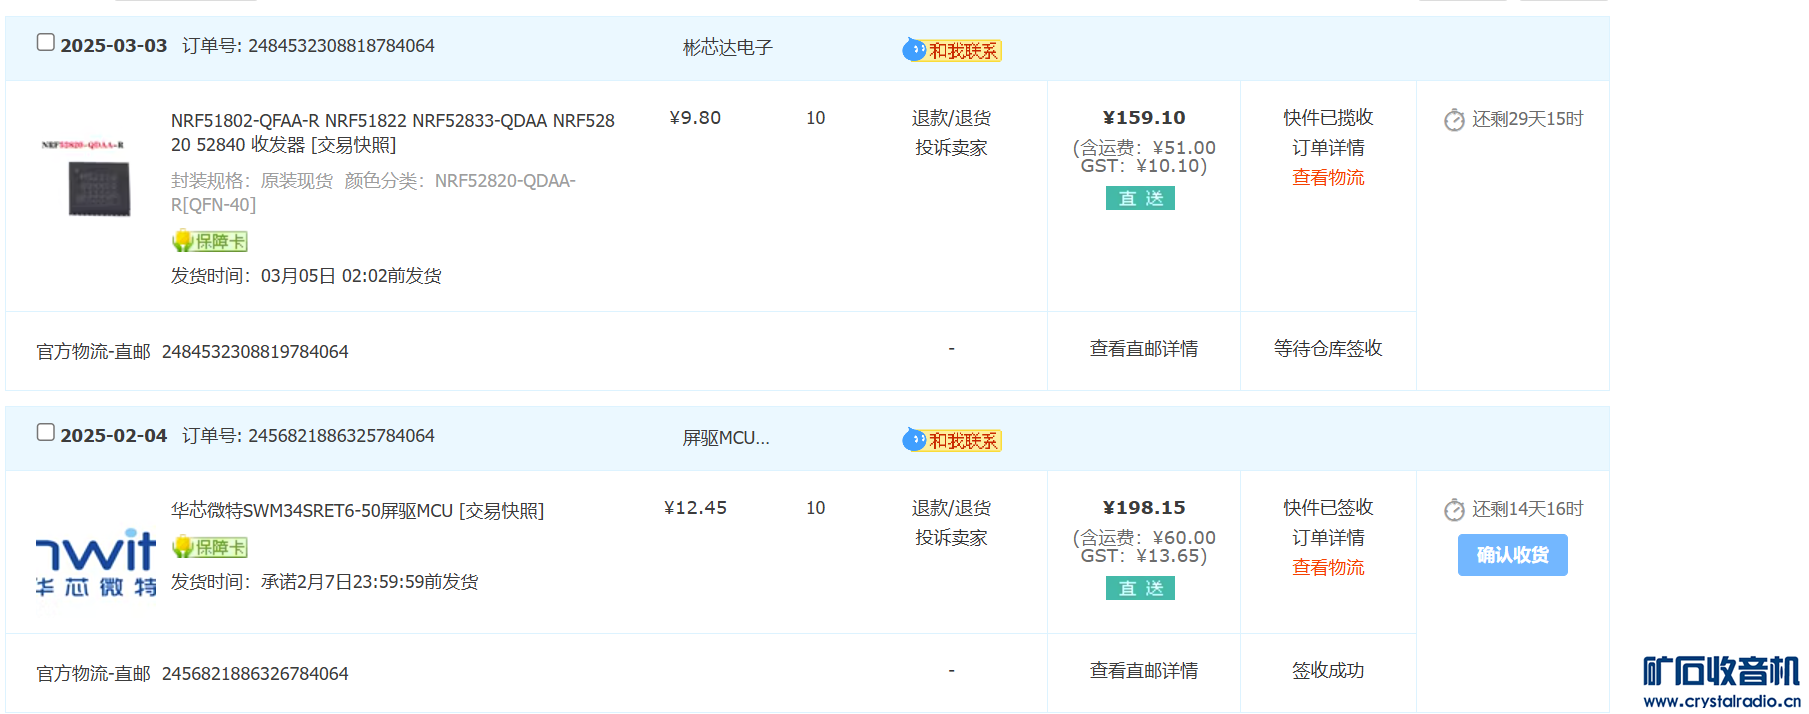Click the green 直送 tag under ¥198.15

tap(1140, 588)
